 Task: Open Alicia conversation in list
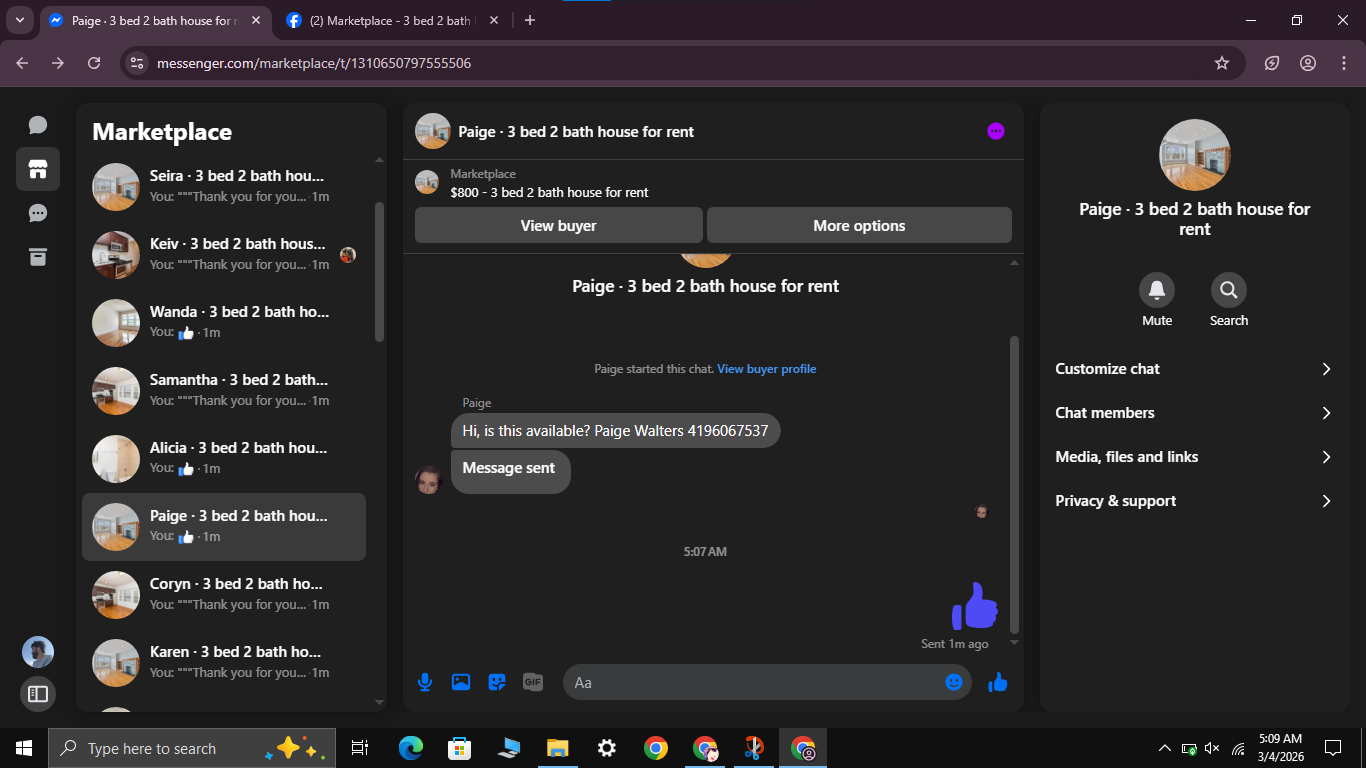point(224,458)
